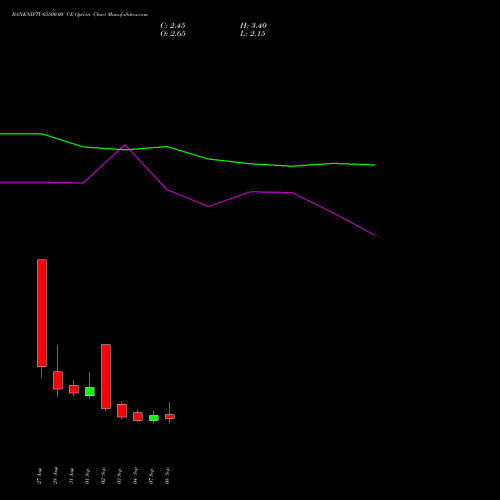
Task: Click the BANKNIFTY CE Option chart title
Action: click(x=80, y=15)
